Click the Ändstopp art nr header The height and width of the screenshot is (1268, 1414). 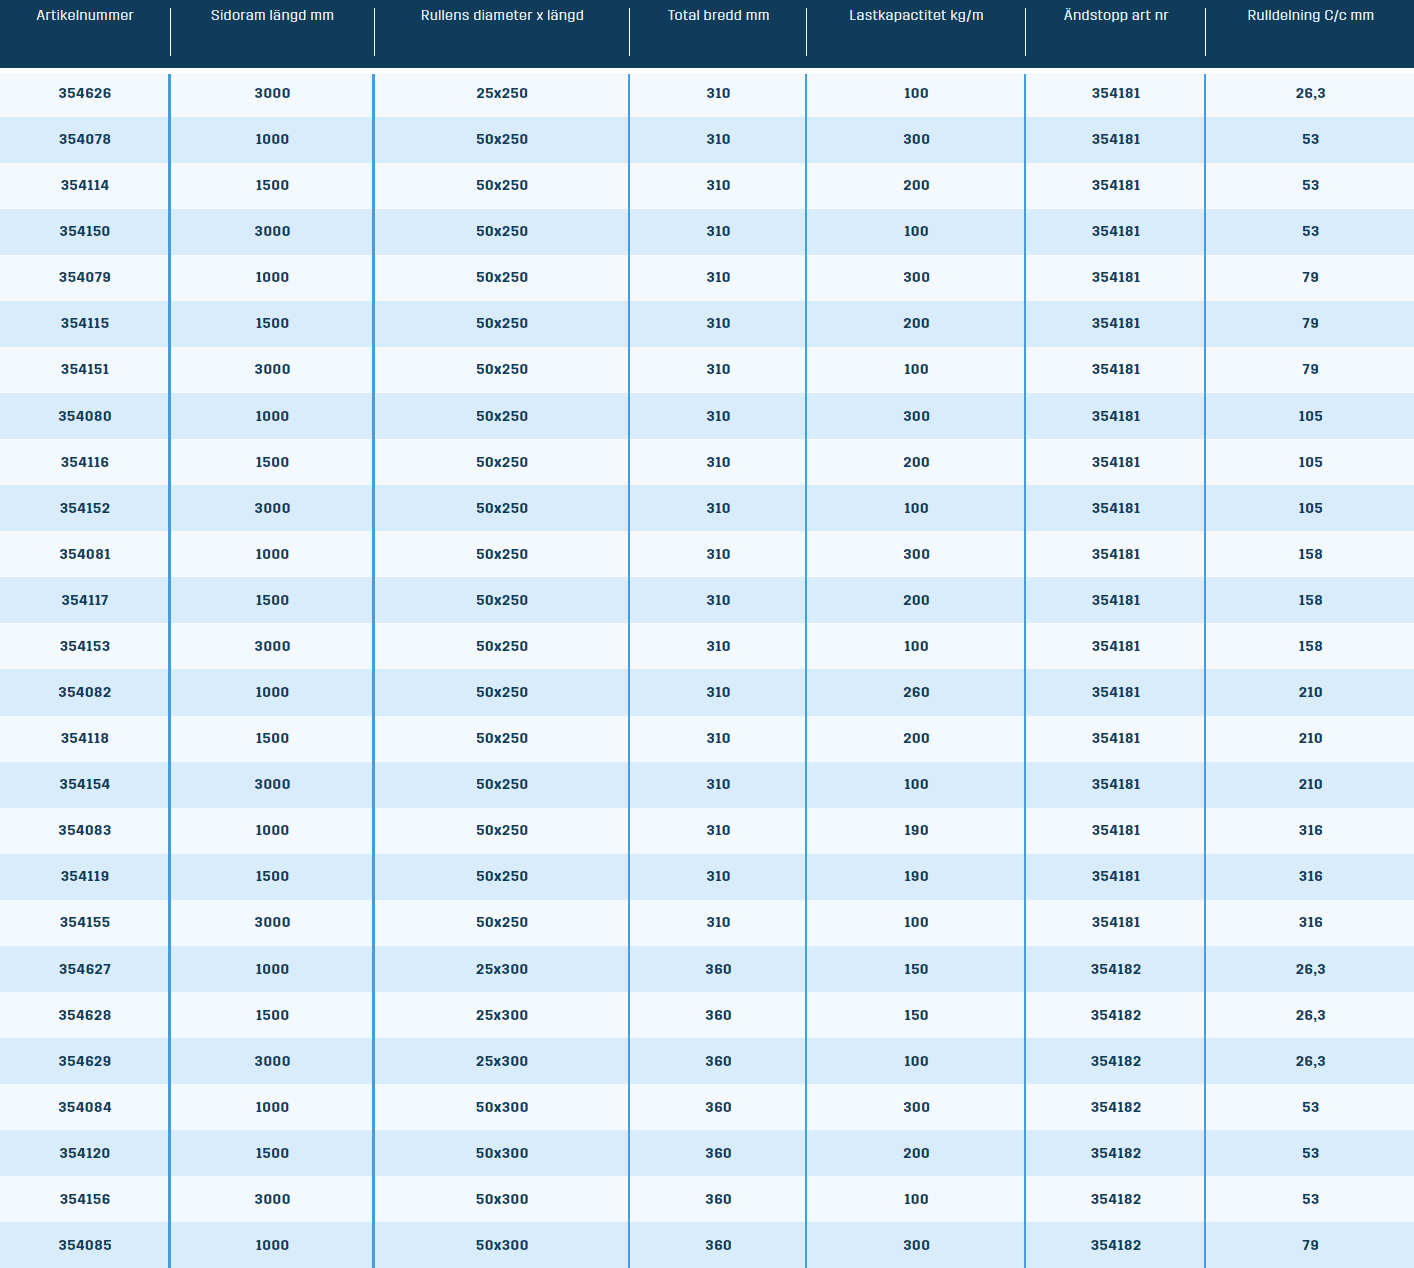coord(1116,16)
